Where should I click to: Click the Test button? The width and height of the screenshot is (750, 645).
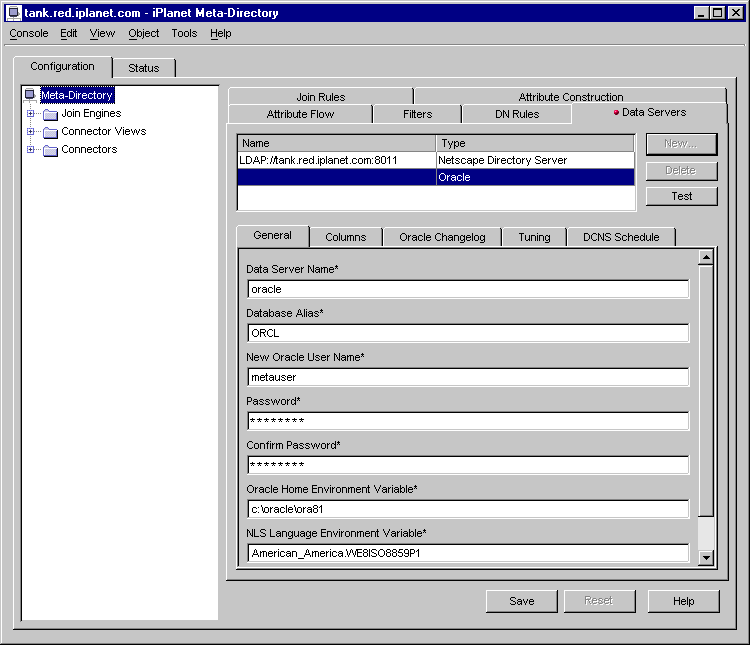681,196
